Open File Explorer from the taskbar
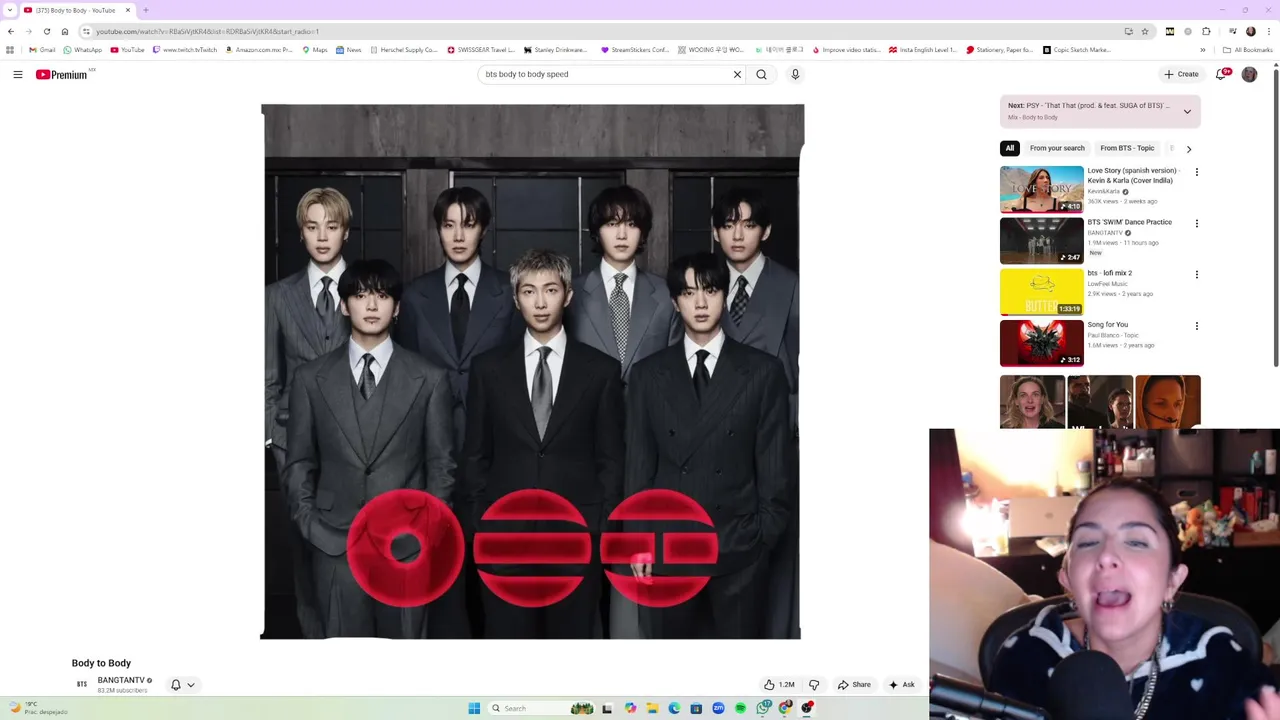 pyautogui.click(x=652, y=708)
